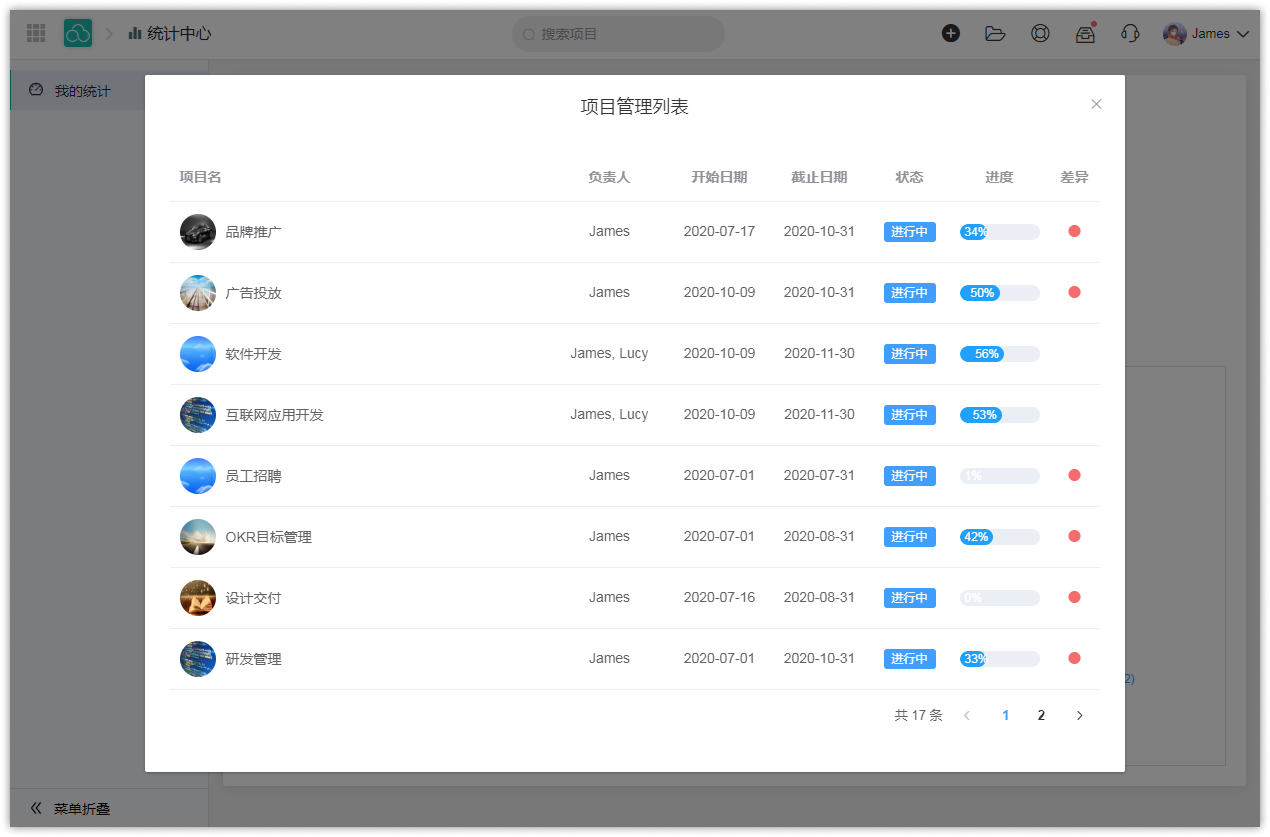Click the 软件开发 56% progress bar
This screenshot has height=837, width=1270.
[999, 354]
